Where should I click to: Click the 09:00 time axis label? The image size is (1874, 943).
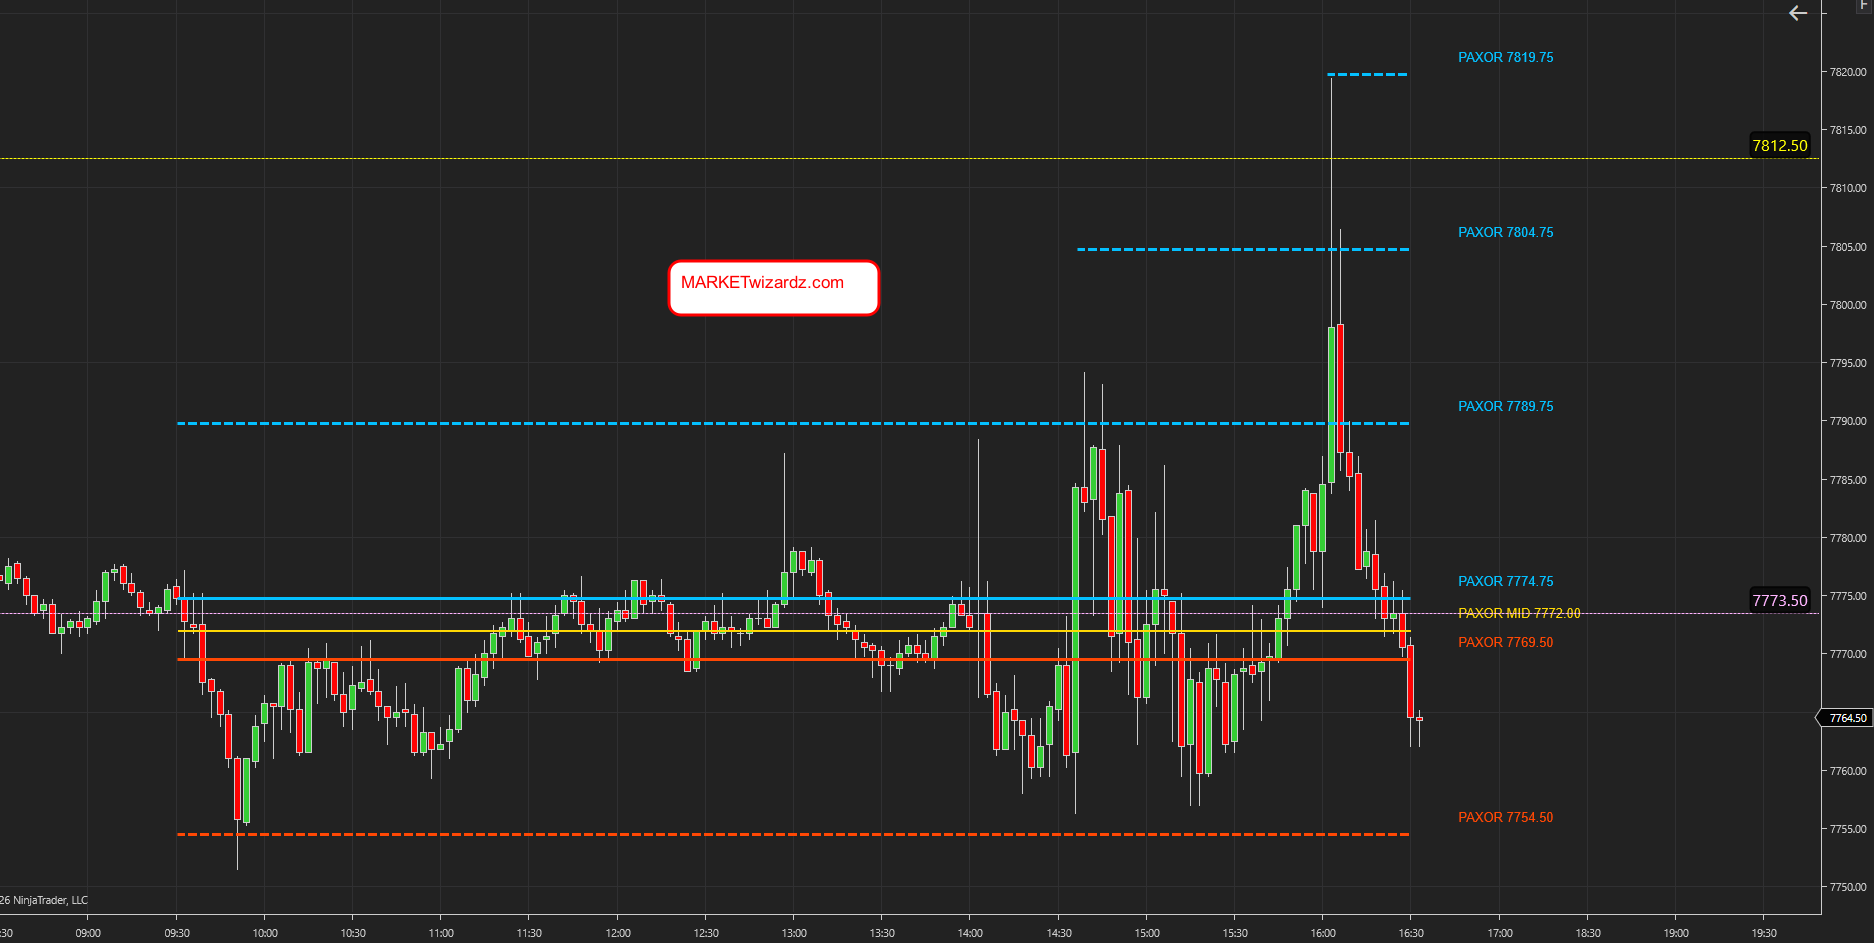click(x=88, y=933)
